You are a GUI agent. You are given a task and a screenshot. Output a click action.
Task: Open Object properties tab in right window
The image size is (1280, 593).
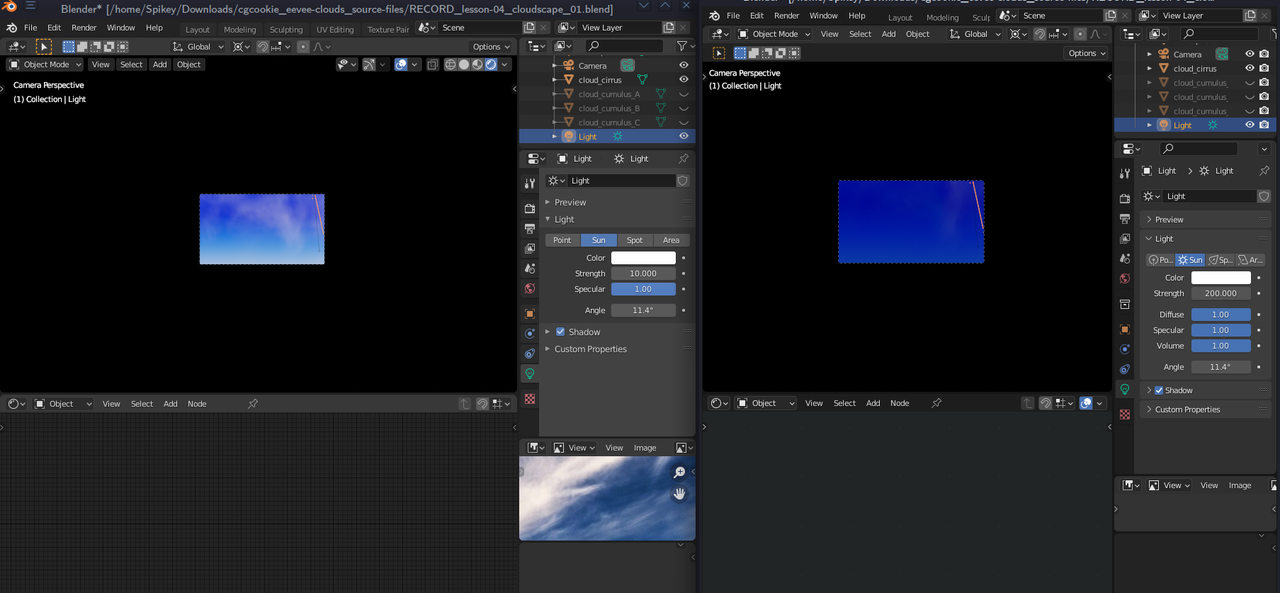point(1125,329)
